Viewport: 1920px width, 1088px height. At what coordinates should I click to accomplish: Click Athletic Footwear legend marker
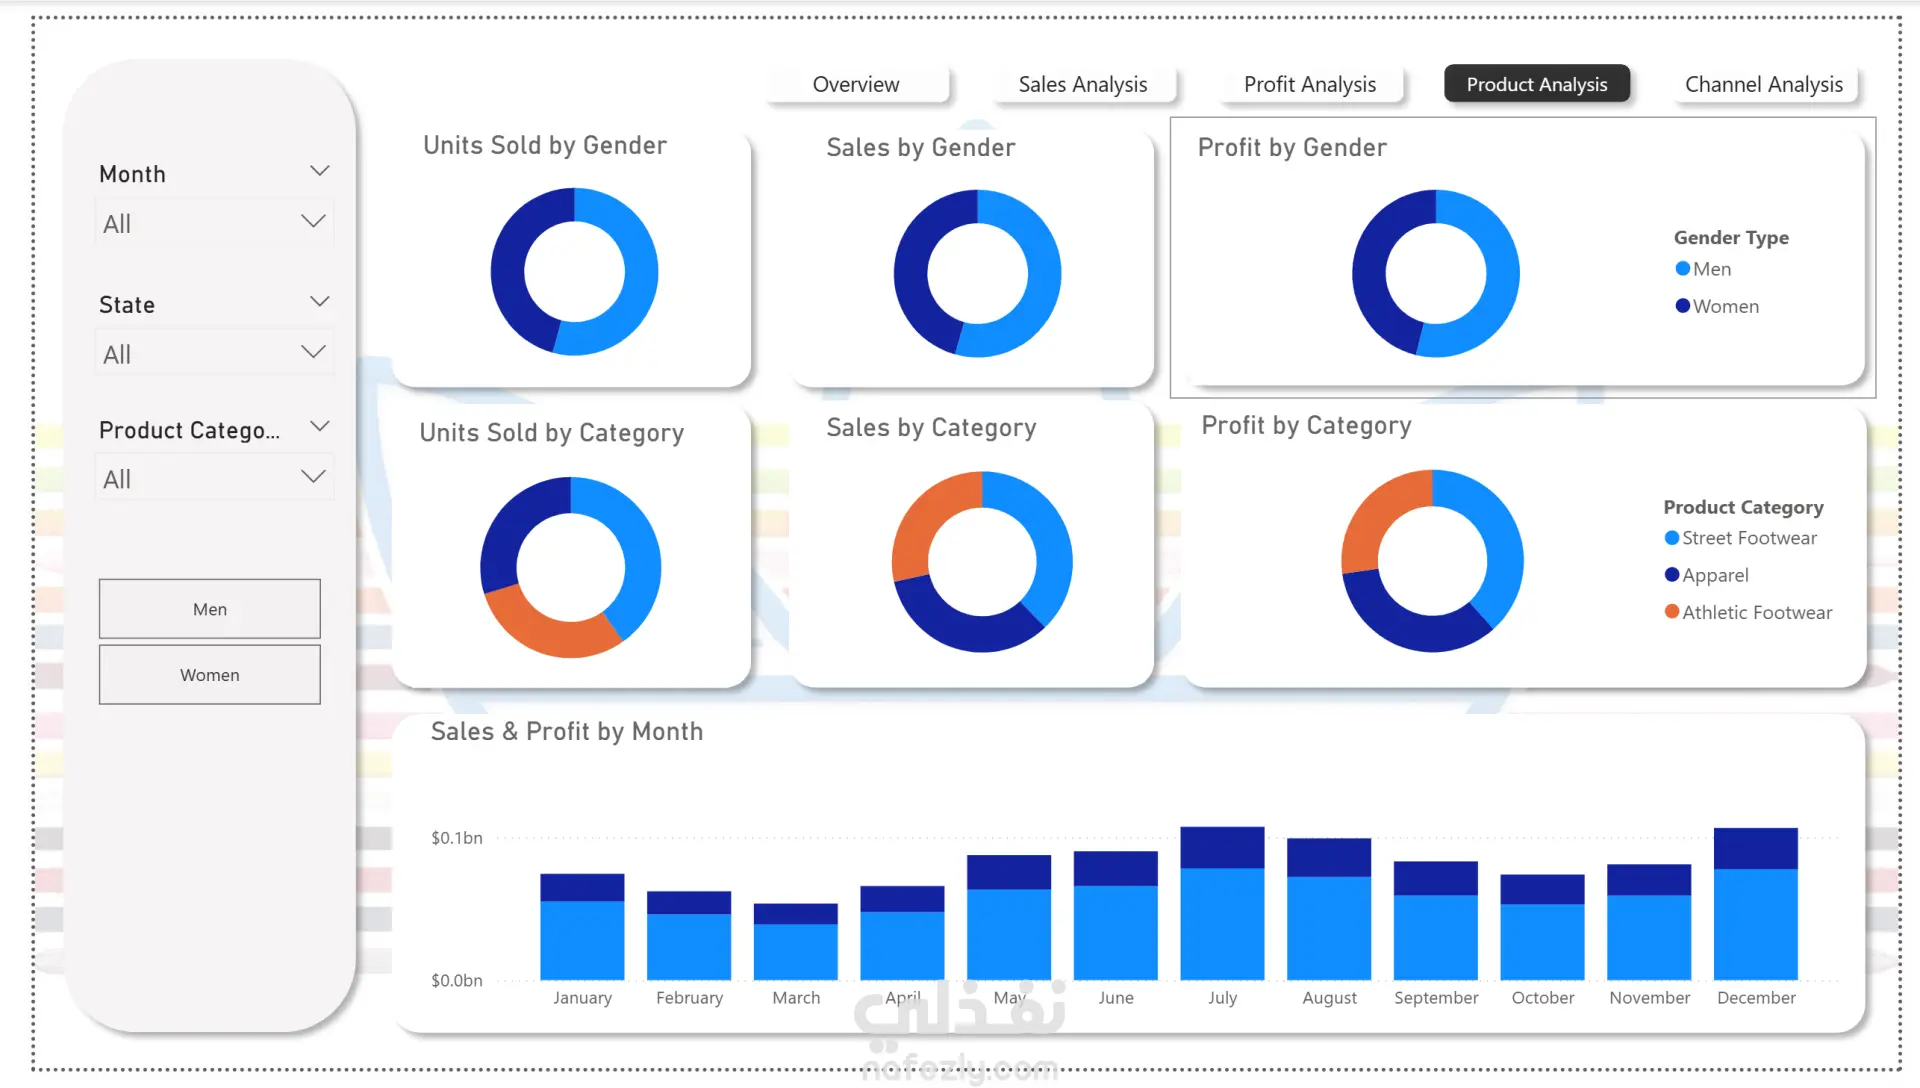(x=1672, y=612)
